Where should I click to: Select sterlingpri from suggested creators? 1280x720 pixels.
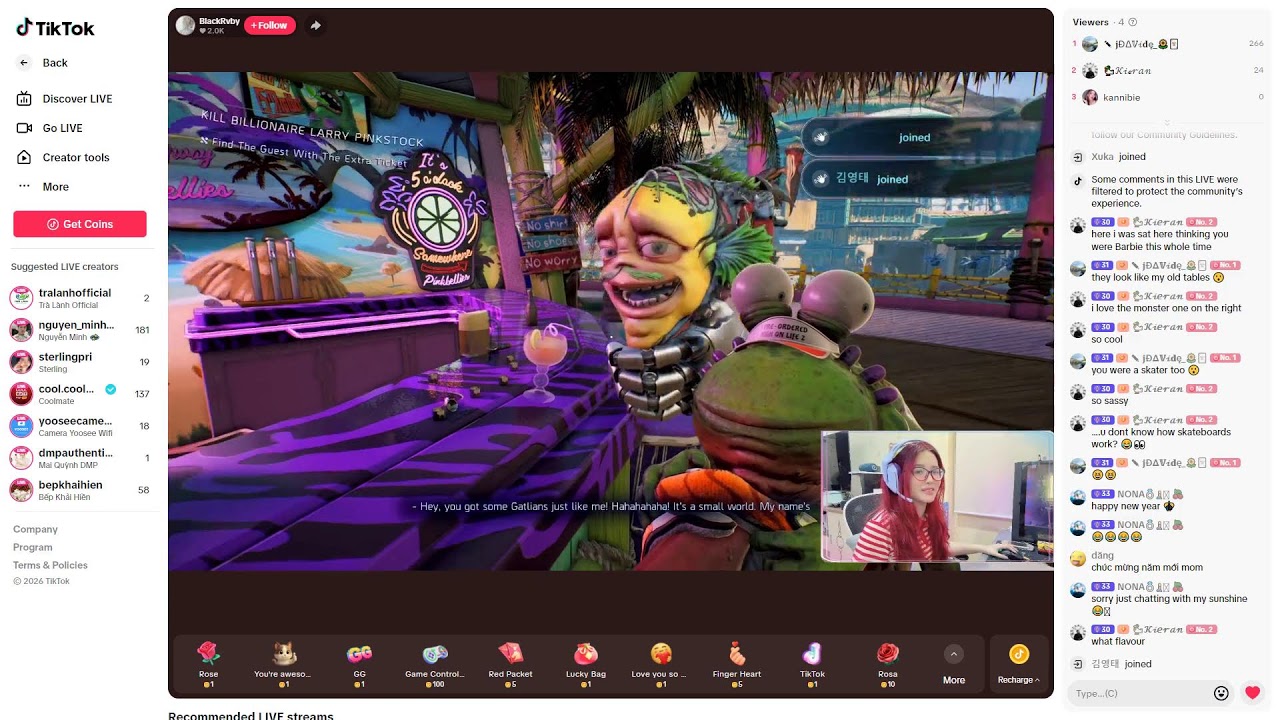[x=80, y=362]
